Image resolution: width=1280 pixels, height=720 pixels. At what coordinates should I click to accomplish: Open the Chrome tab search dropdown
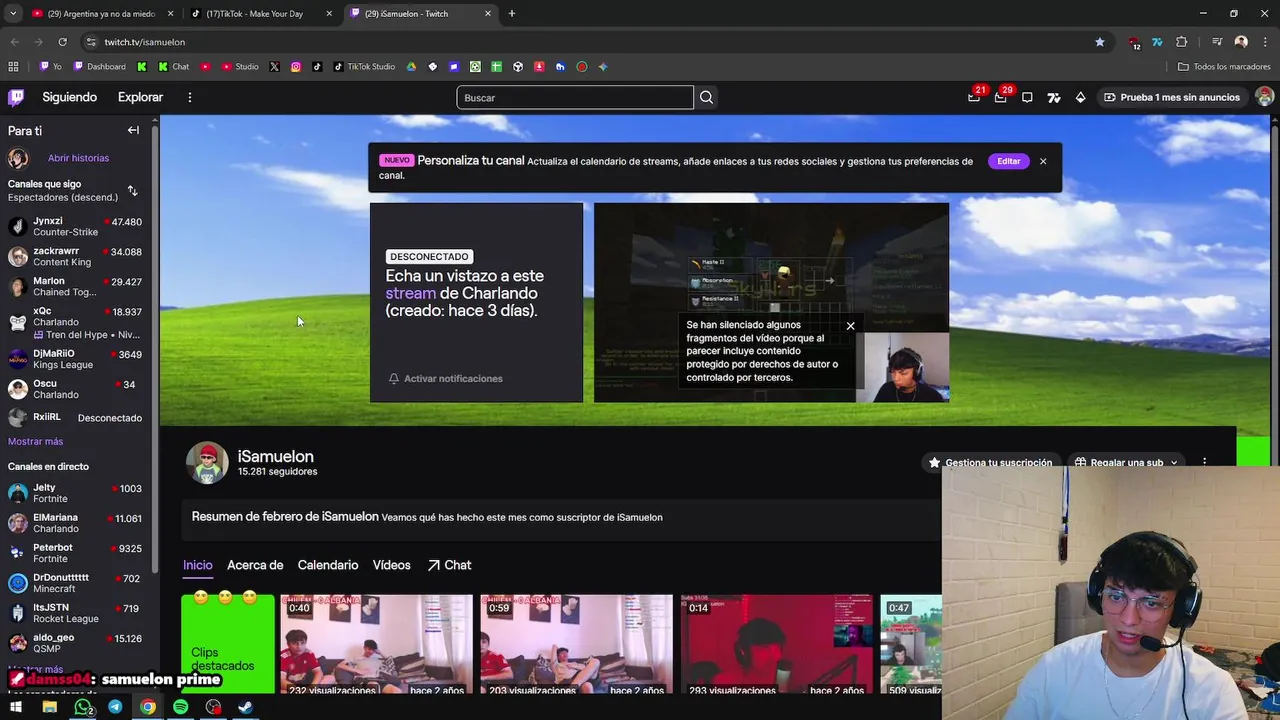tap(13, 13)
